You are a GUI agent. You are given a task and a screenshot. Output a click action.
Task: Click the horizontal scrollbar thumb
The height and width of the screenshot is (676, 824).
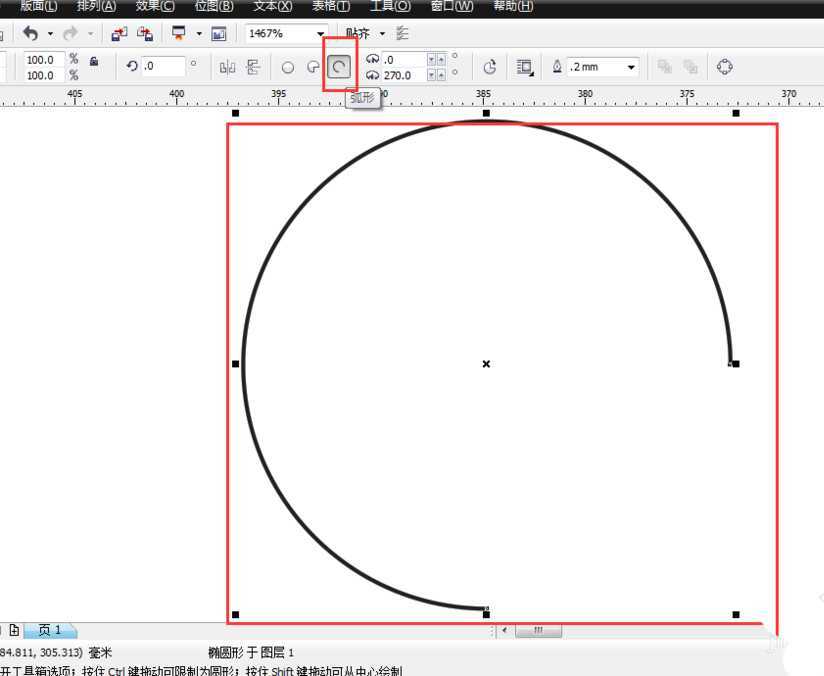[538, 631]
